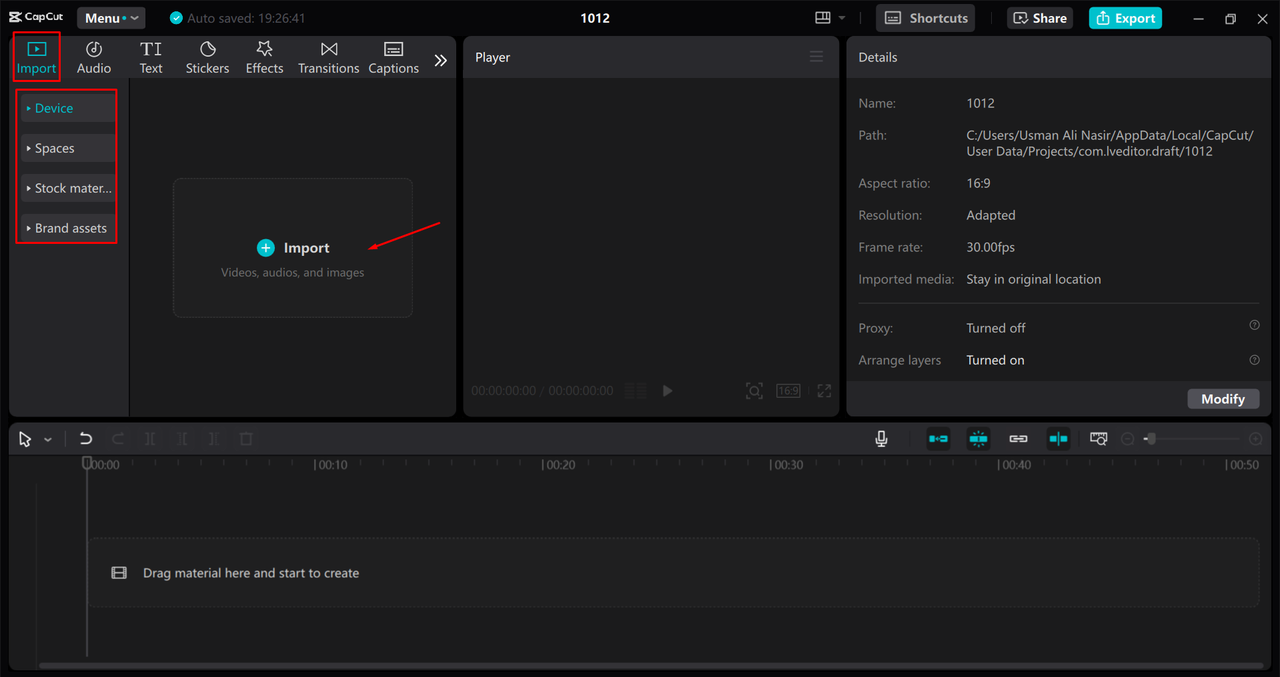Expand the Device section

point(68,108)
